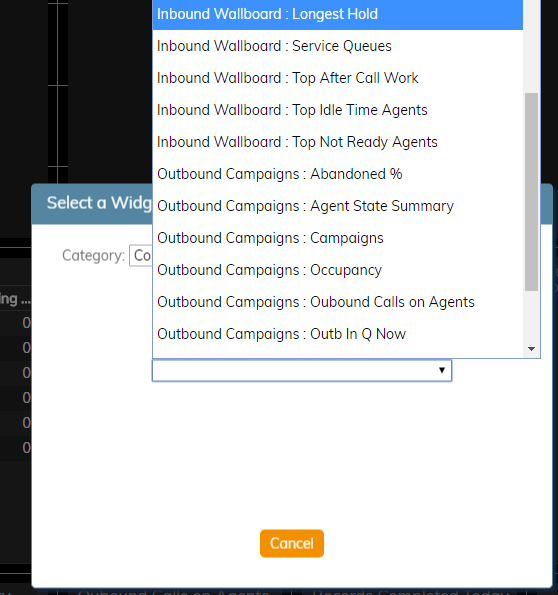Click the Cancel button
The width and height of the screenshot is (558, 595).
coord(292,543)
